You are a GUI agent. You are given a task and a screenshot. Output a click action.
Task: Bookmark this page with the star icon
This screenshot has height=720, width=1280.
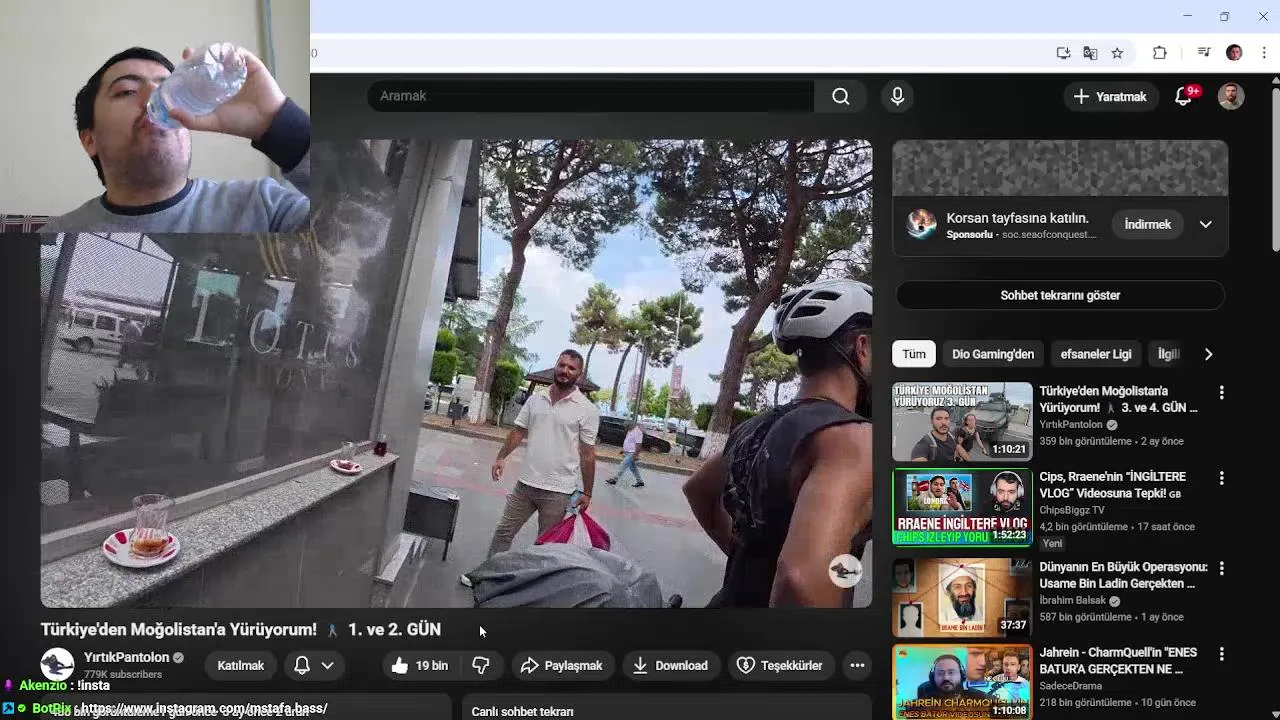(1117, 53)
